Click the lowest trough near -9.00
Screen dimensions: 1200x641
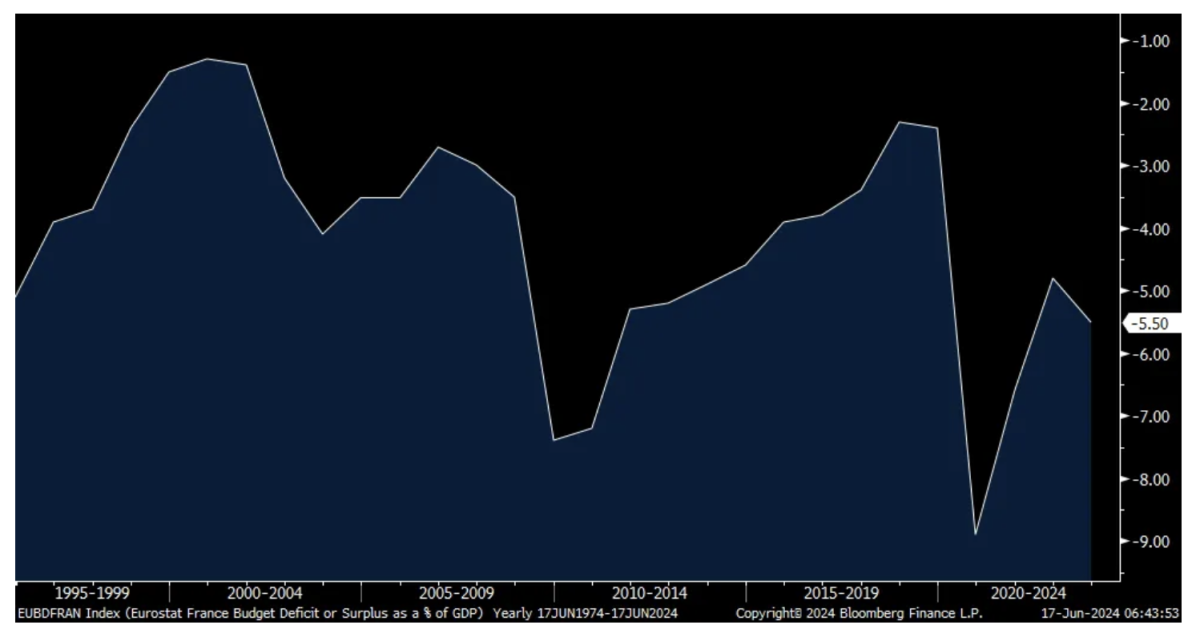coord(975,534)
